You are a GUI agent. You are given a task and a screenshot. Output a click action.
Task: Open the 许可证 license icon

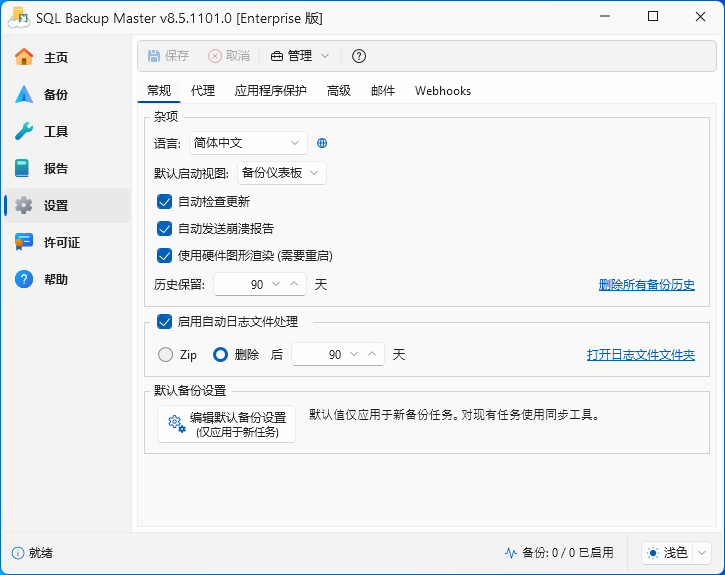[x=24, y=242]
